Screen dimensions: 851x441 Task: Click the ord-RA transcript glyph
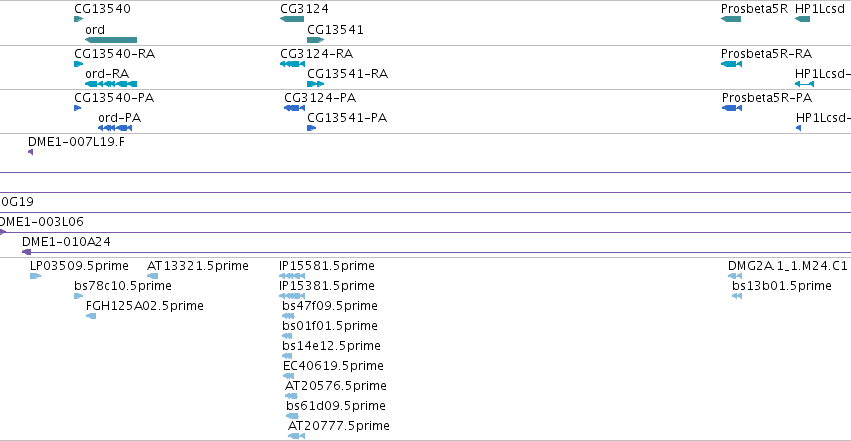click(x=111, y=84)
